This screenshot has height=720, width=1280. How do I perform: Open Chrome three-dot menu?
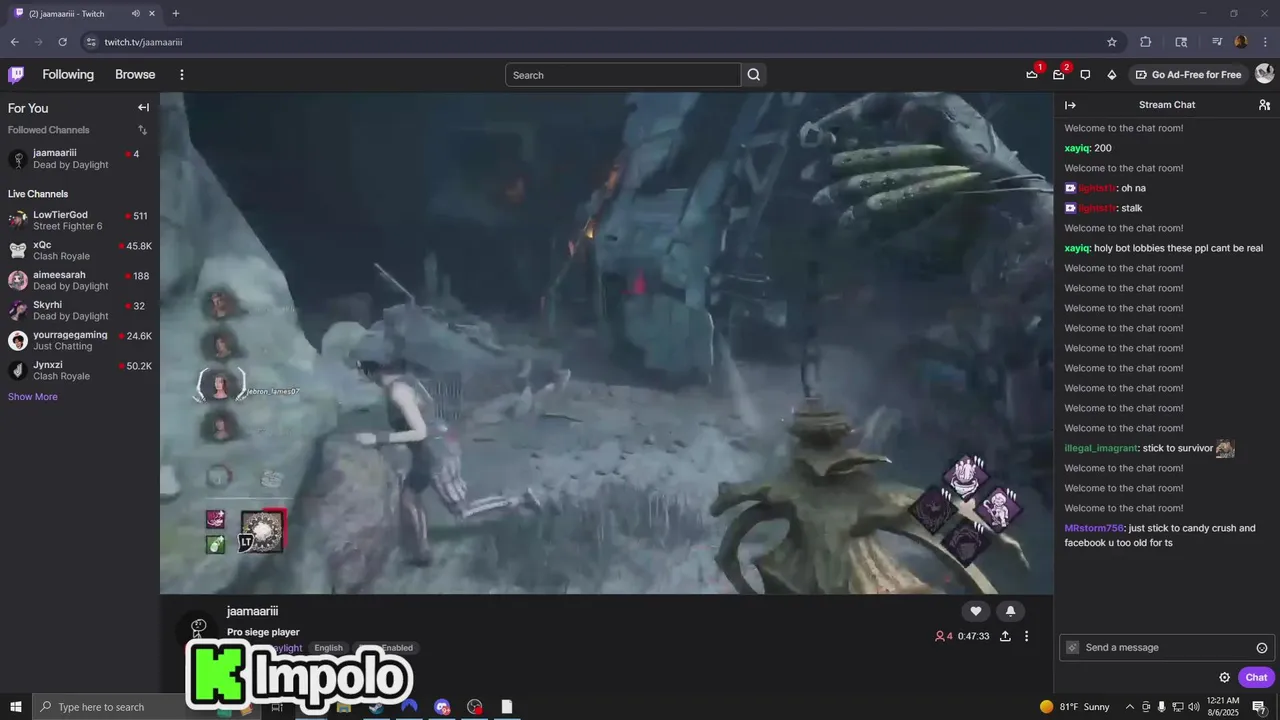[1265, 42]
